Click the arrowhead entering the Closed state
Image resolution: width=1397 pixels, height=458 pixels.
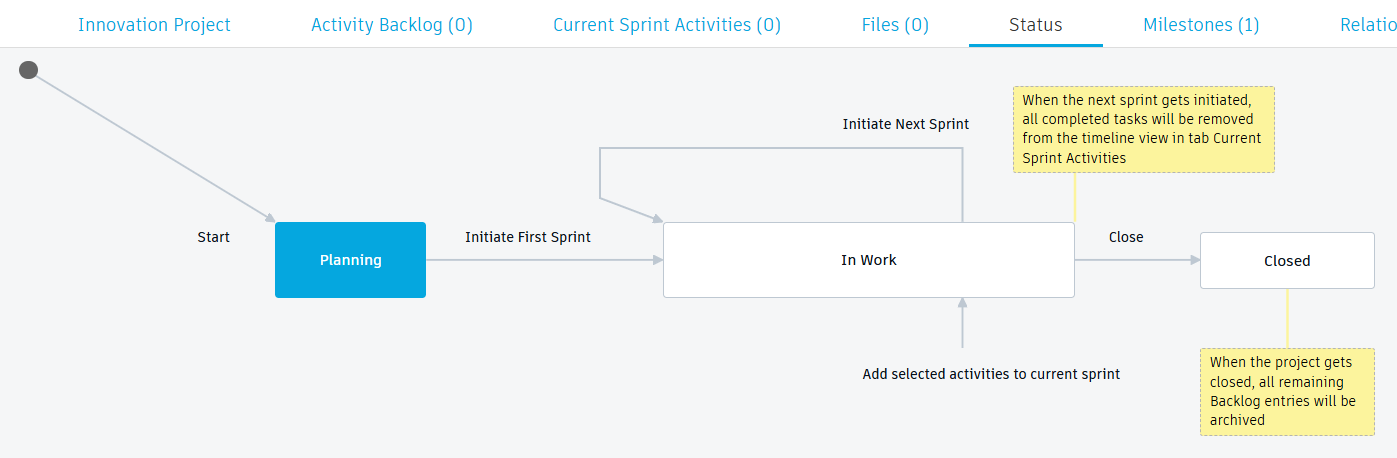(1194, 260)
